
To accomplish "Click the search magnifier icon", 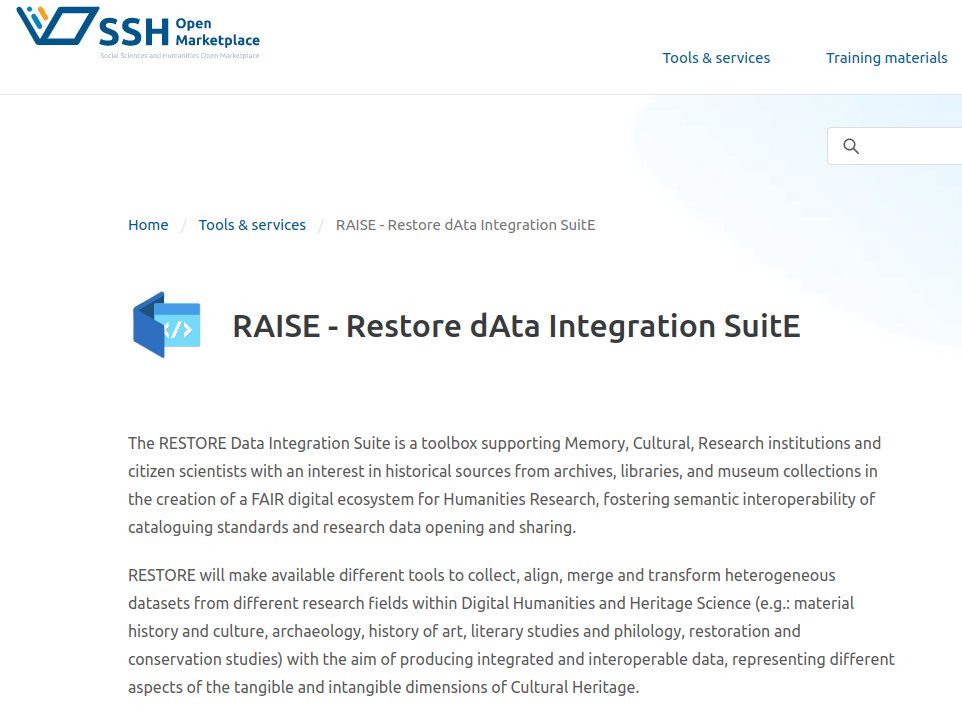I will tap(851, 147).
